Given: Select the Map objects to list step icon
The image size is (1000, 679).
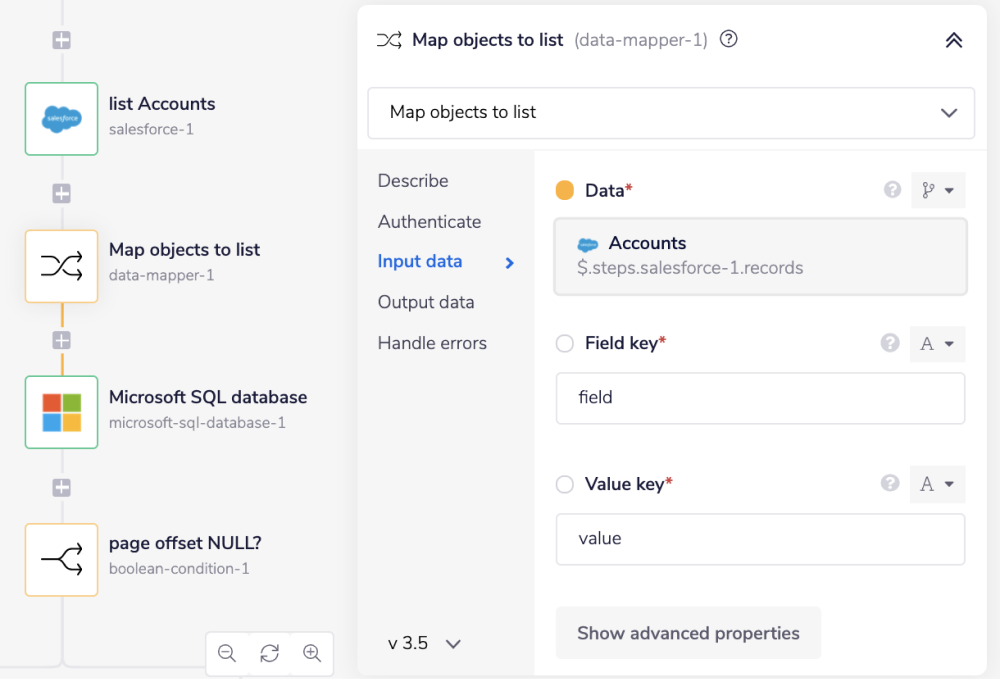Looking at the screenshot, I should click(61, 265).
